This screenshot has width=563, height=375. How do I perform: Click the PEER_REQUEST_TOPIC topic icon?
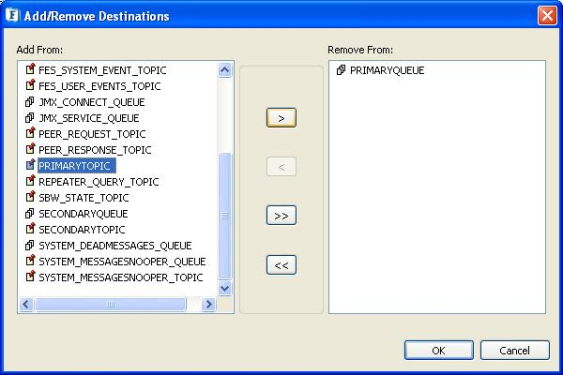tap(31, 133)
